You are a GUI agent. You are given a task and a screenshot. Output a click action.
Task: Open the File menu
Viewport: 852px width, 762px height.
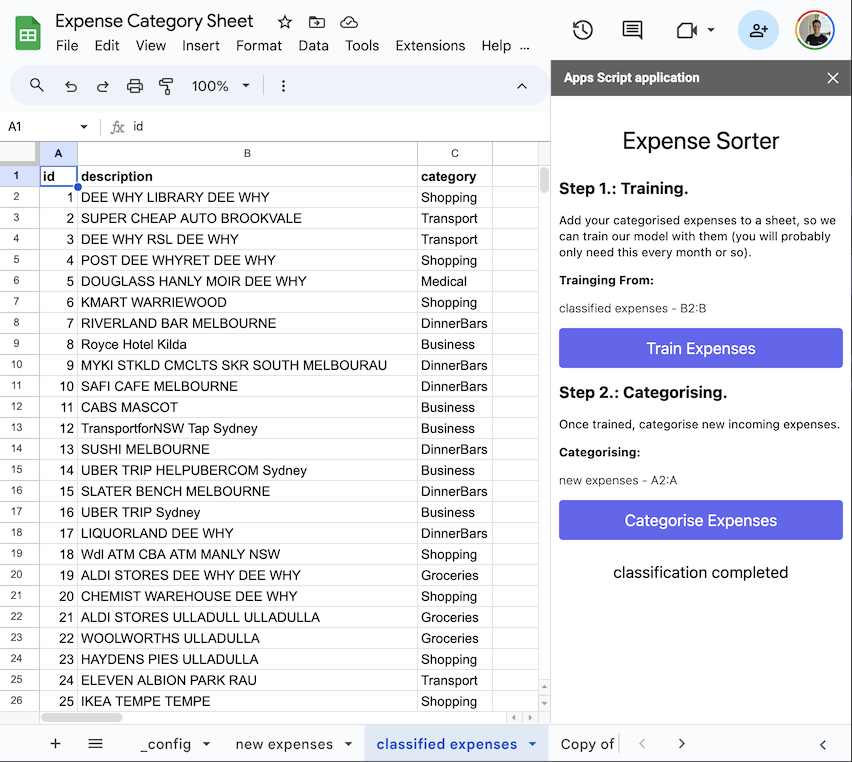(x=67, y=46)
